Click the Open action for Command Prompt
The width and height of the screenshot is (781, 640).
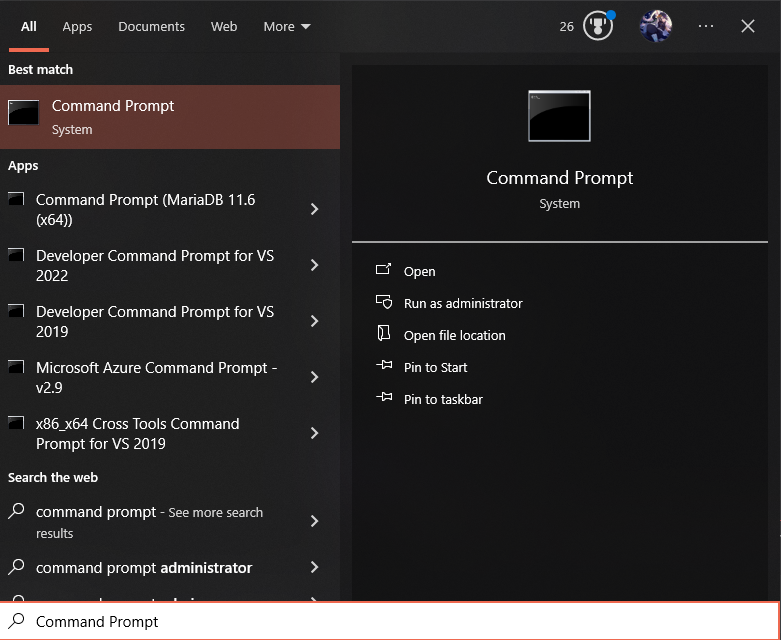[x=419, y=271]
